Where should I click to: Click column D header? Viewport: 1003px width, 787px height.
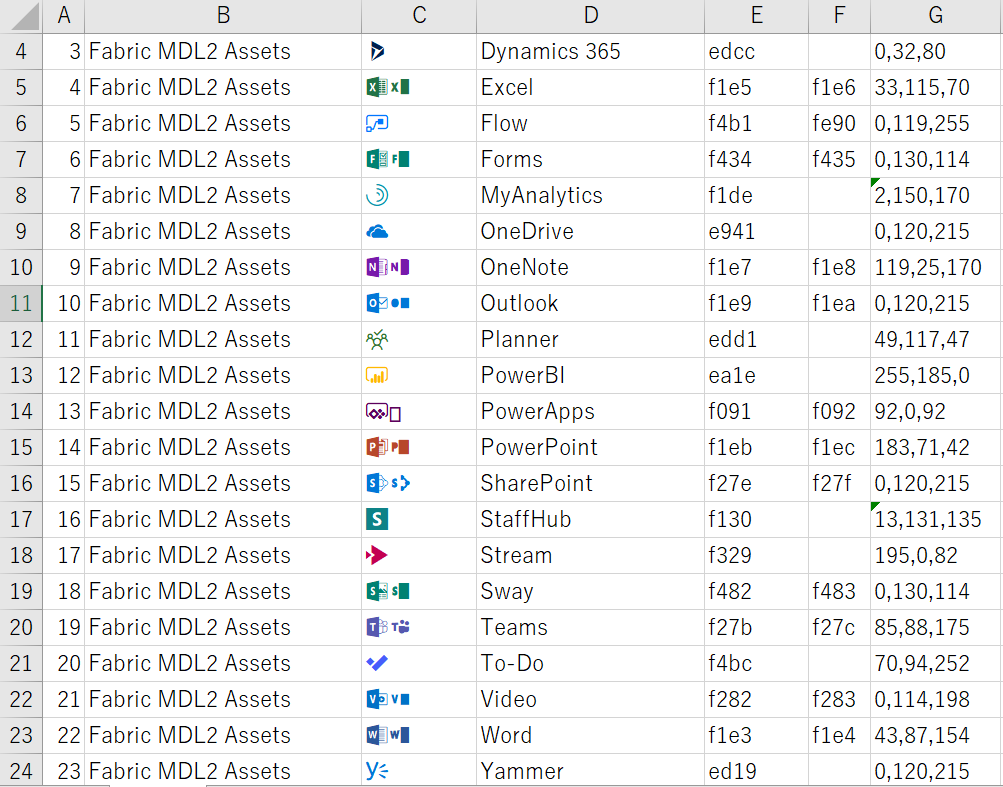point(590,16)
